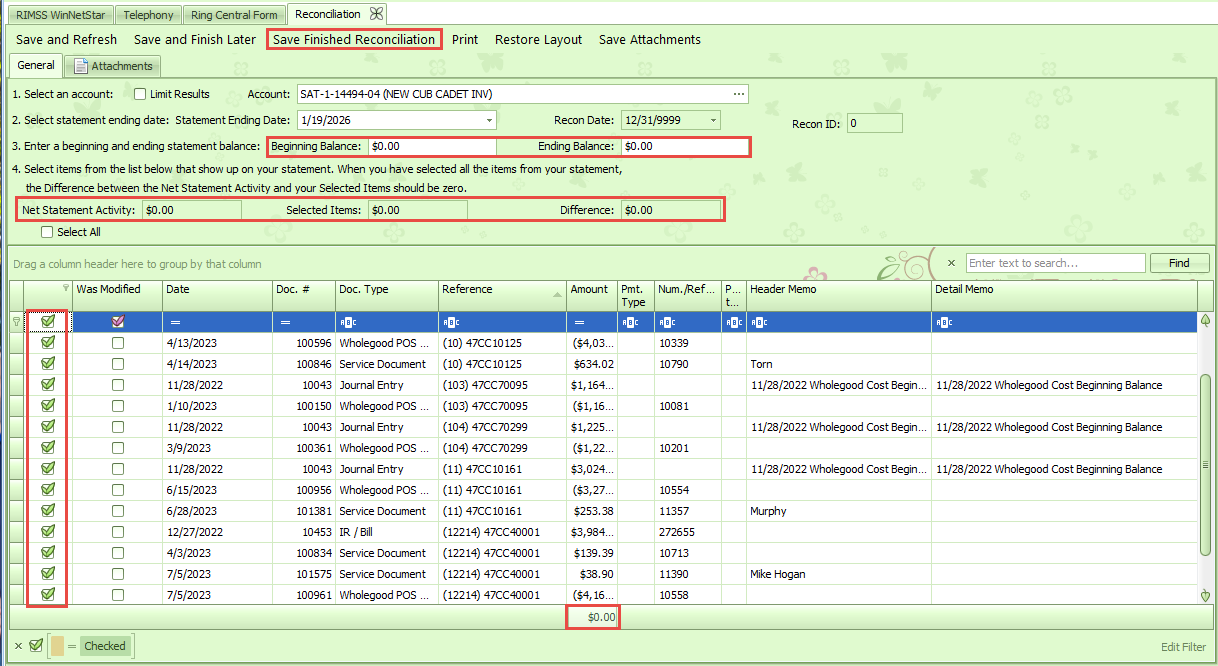Remove the filter with the bottom-left X icon
The height and width of the screenshot is (666, 1218).
[18, 646]
